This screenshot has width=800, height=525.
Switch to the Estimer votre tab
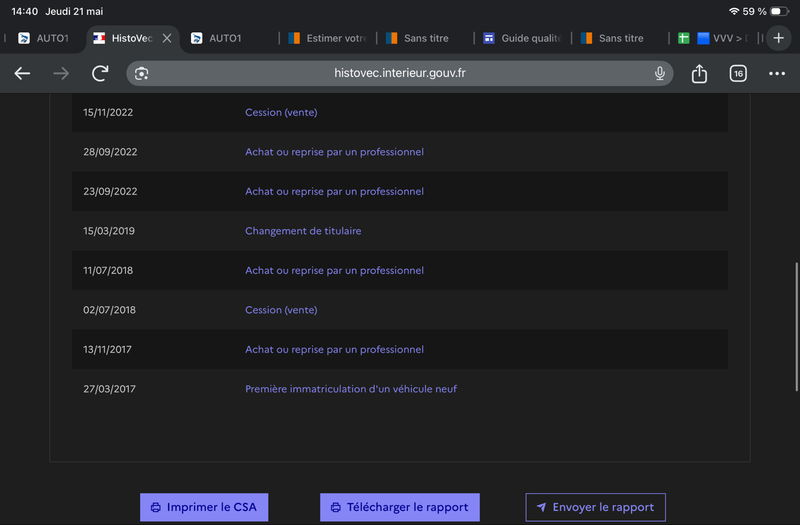point(328,38)
